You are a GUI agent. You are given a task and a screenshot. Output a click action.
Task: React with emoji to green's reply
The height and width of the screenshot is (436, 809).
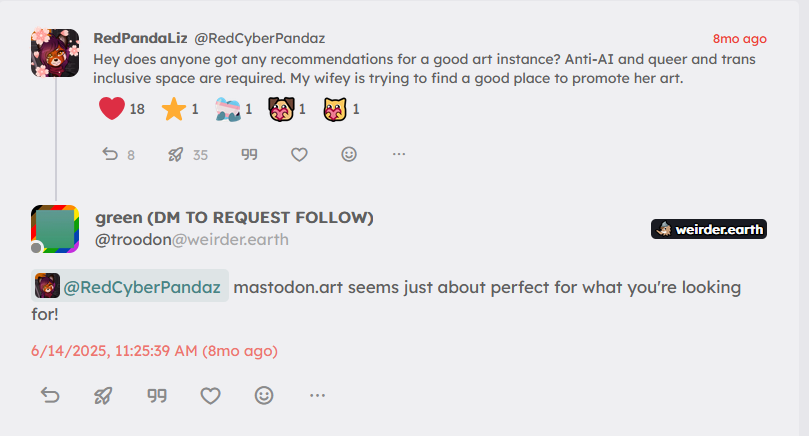[264, 396]
